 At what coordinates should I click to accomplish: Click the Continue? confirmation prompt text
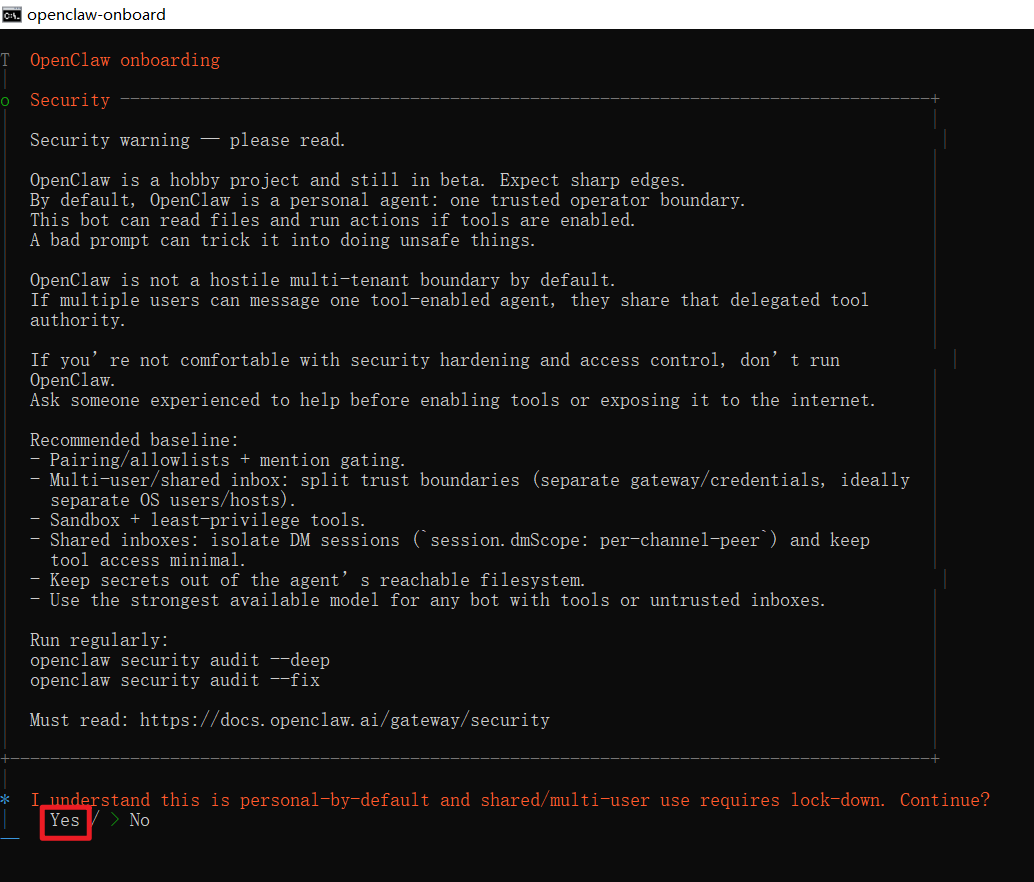point(510,800)
